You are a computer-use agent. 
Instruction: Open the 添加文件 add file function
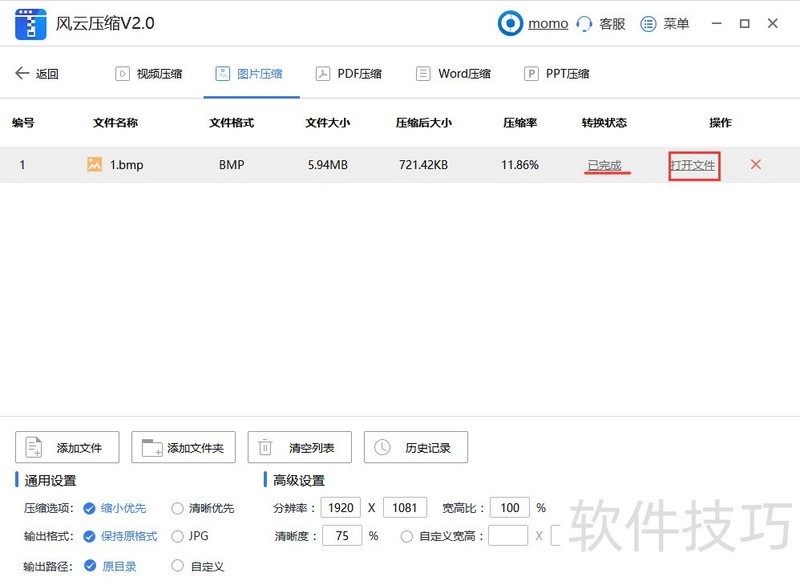[x=68, y=447]
